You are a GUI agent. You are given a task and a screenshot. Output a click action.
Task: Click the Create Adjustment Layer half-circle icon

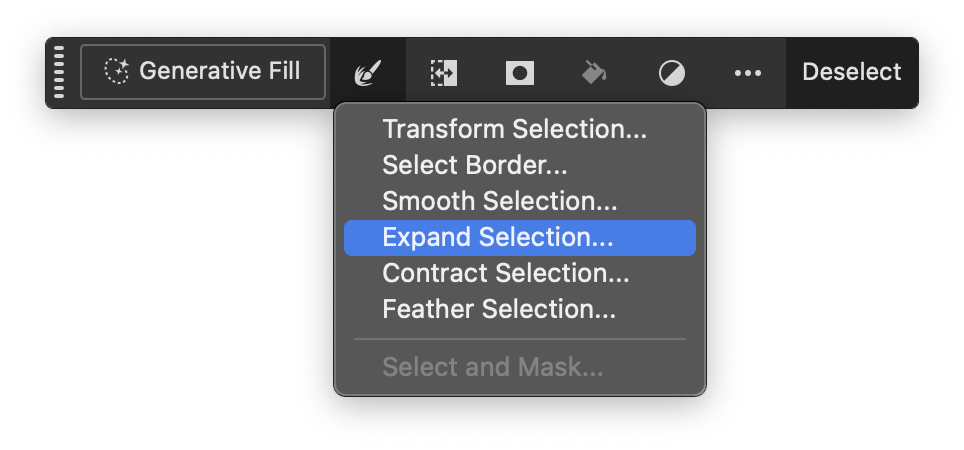[671, 73]
